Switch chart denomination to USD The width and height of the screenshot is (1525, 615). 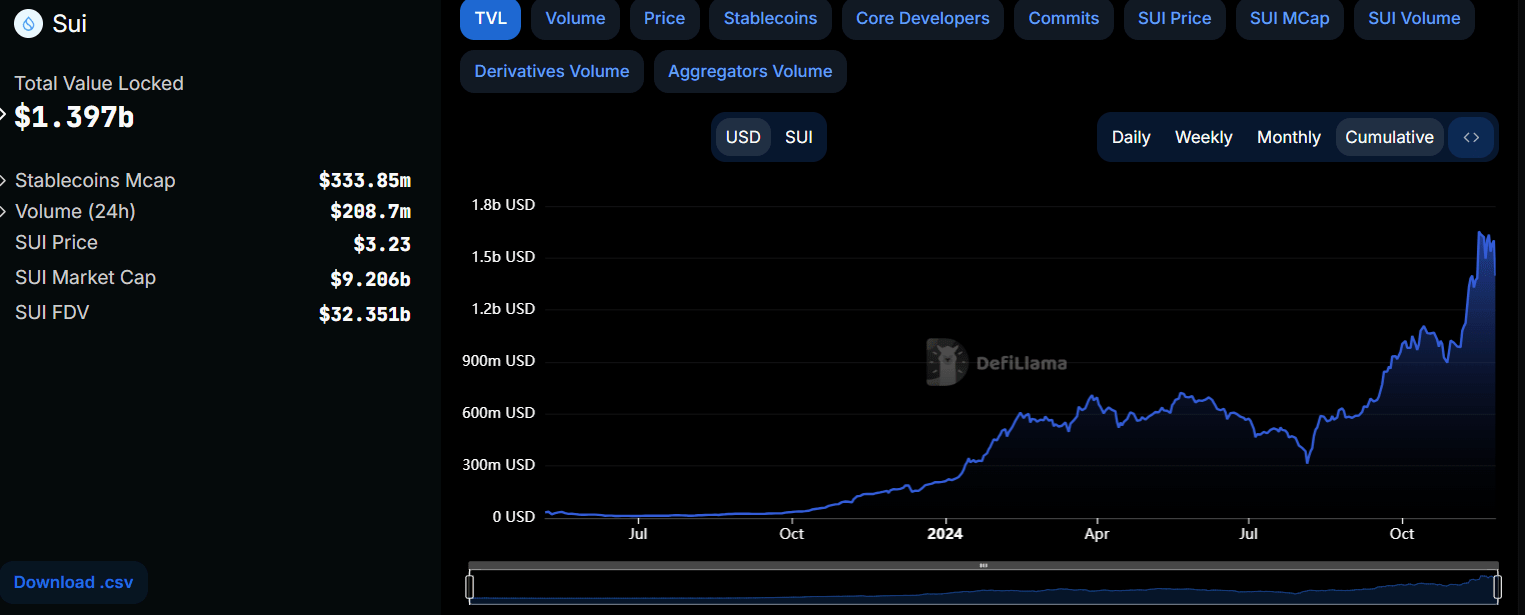(743, 137)
